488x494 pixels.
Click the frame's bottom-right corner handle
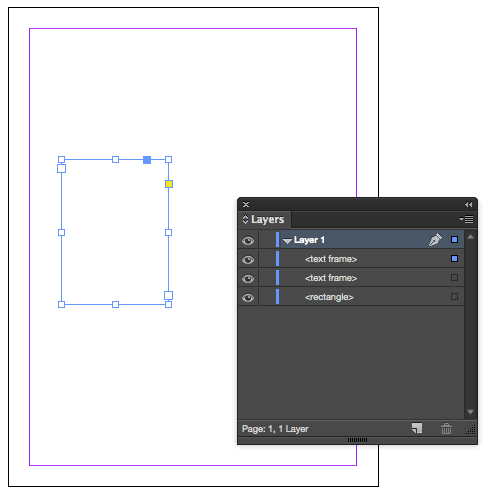pyautogui.click(x=168, y=304)
